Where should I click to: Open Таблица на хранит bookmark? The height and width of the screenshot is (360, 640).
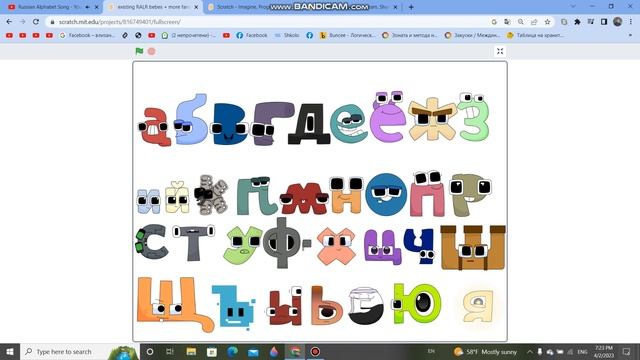pyautogui.click(x=535, y=36)
